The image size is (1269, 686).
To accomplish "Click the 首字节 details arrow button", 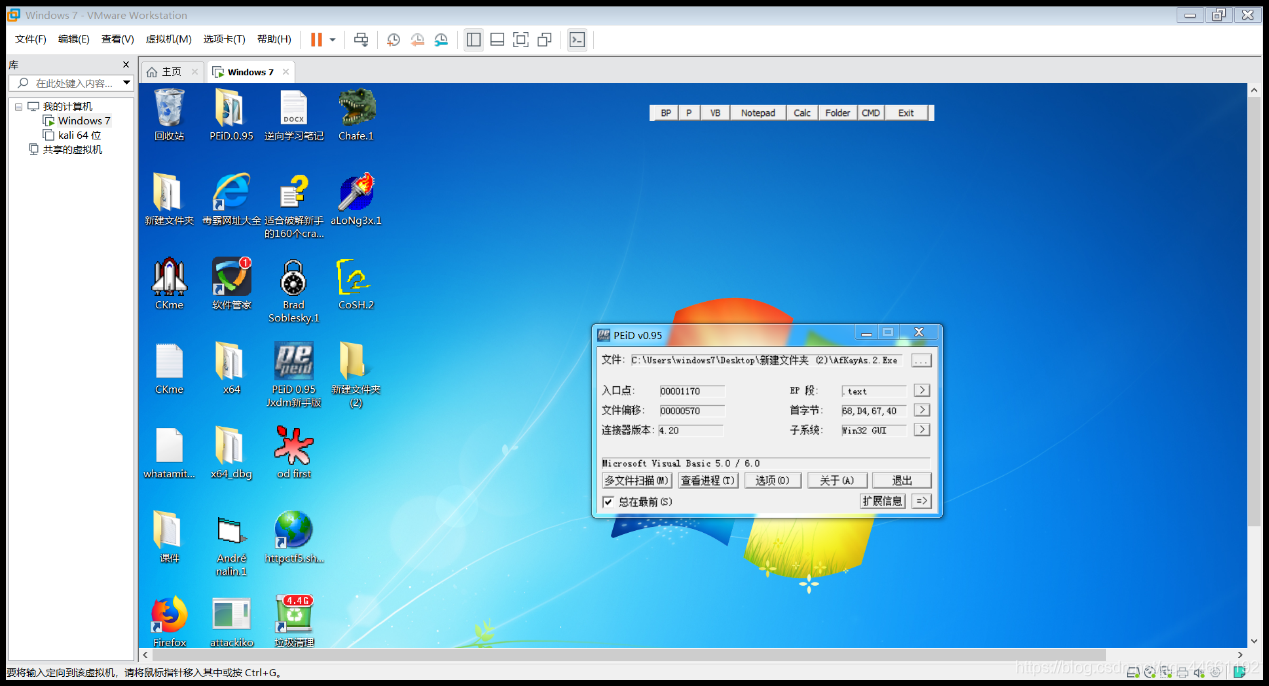I will coord(922,410).
